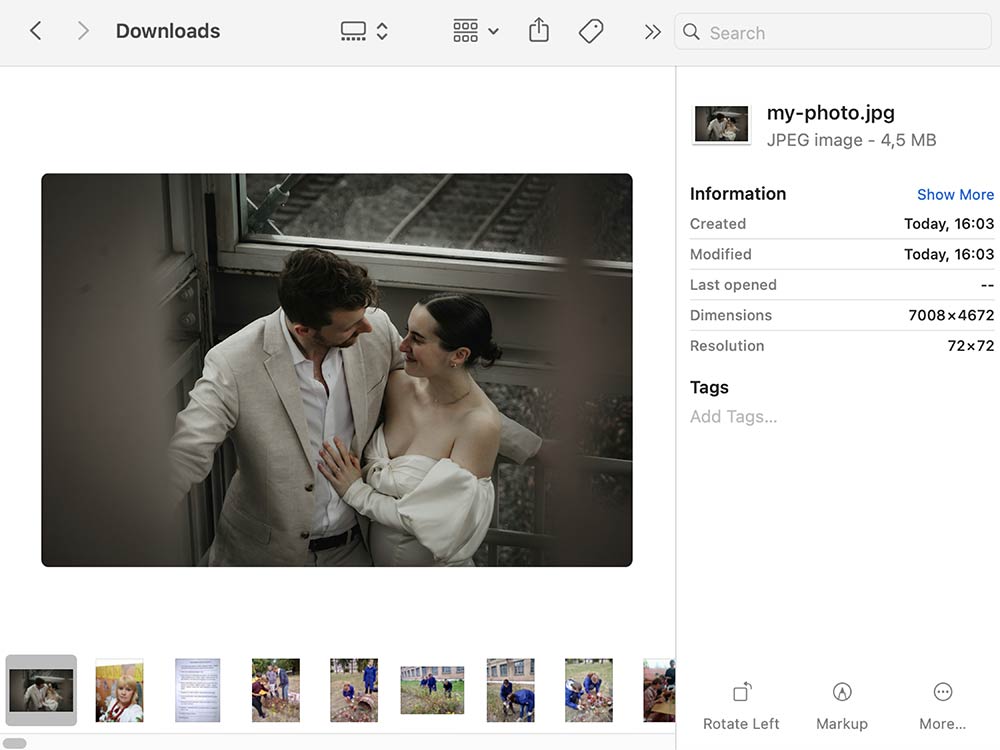
Task: Click the Downloads folder title
Action: click(x=168, y=31)
